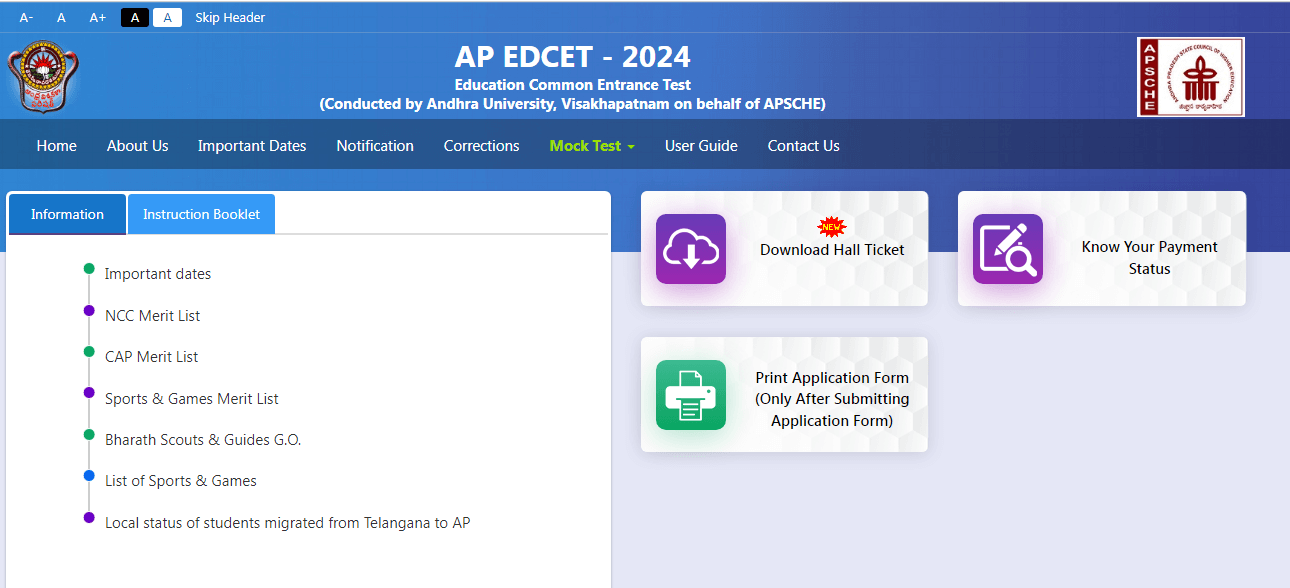Open the Home menu item
Screen dimensions: 1290x588
tap(57, 146)
